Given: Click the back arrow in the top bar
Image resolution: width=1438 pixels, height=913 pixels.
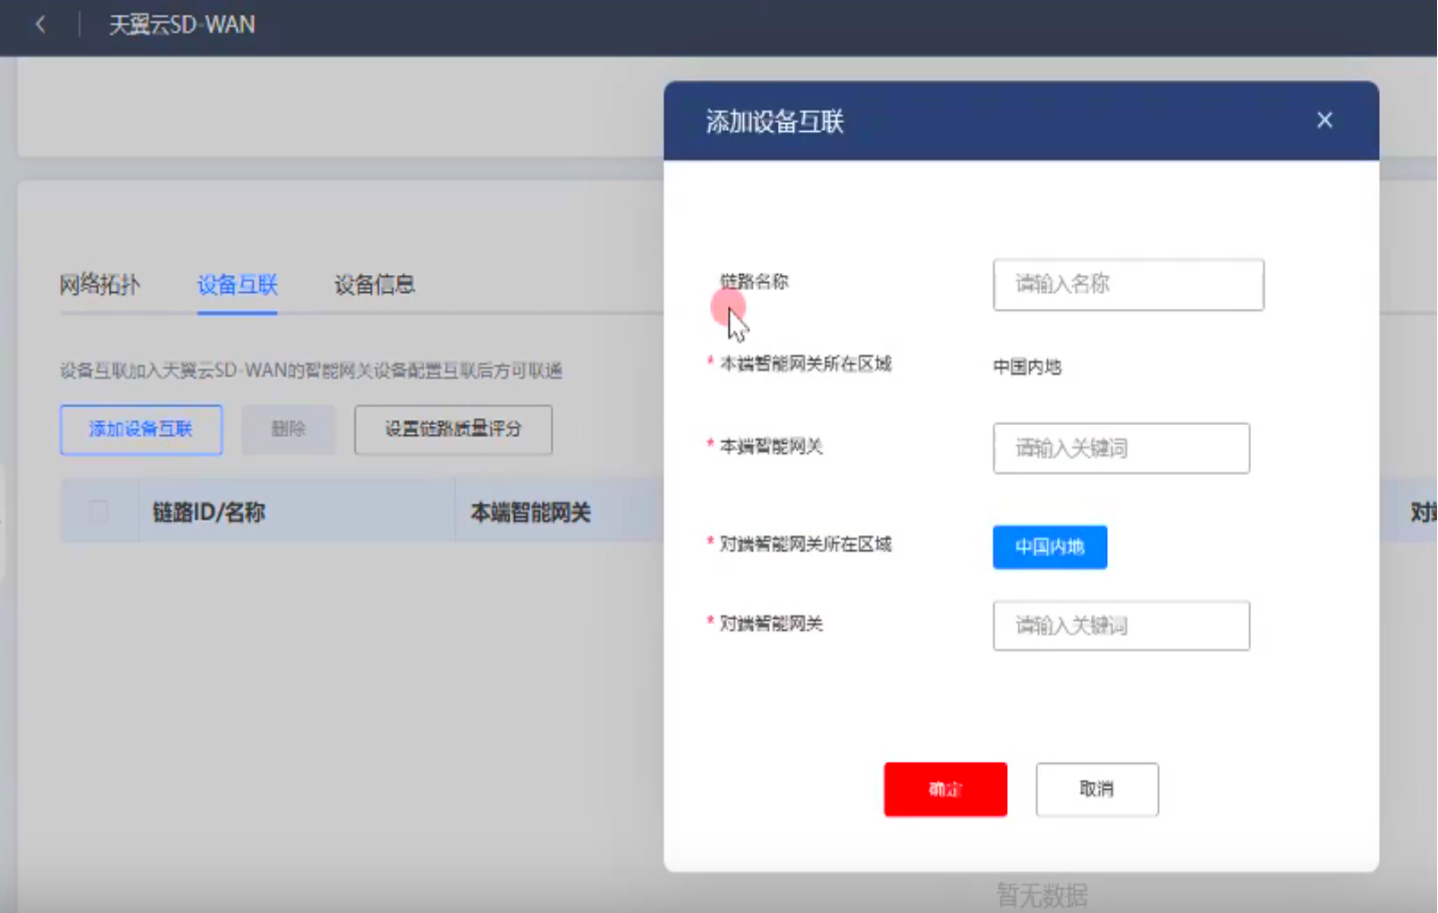Looking at the screenshot, I should pos(39,24).
